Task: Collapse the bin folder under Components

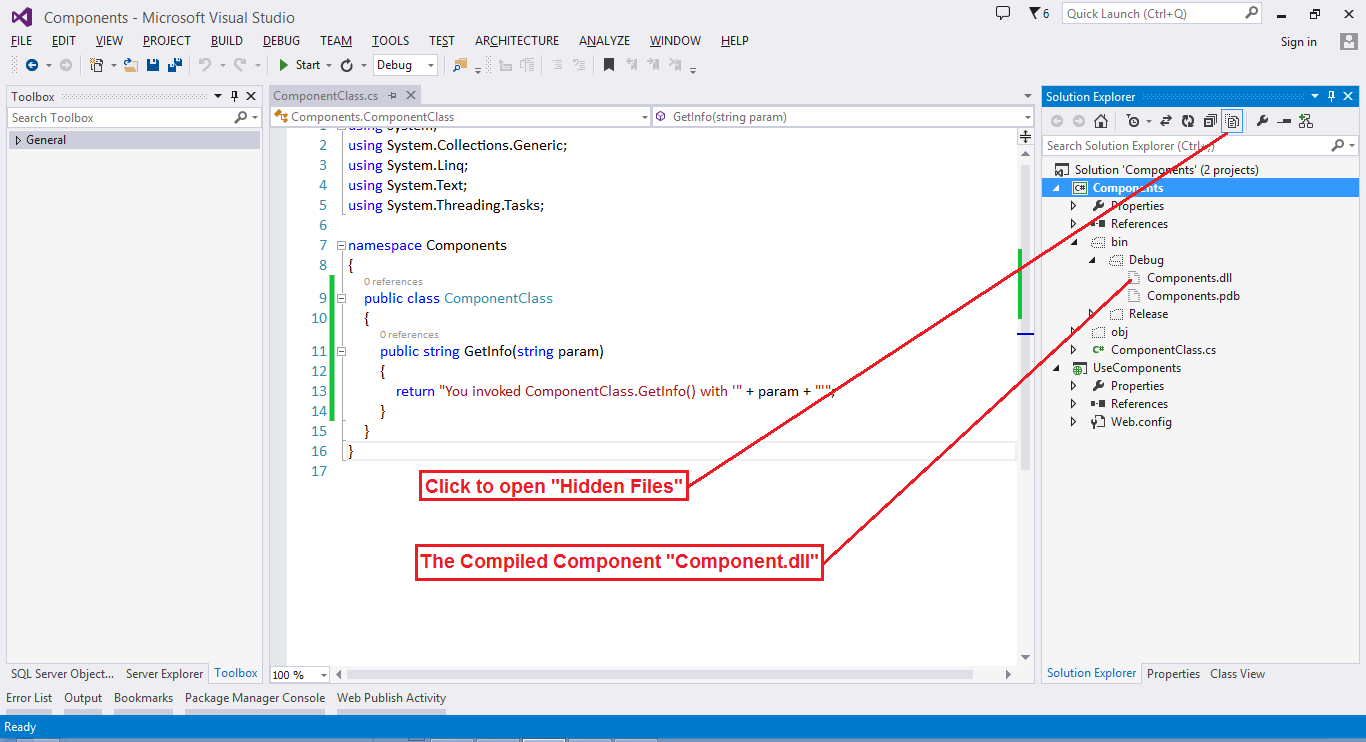Action: pos(1074,241)
